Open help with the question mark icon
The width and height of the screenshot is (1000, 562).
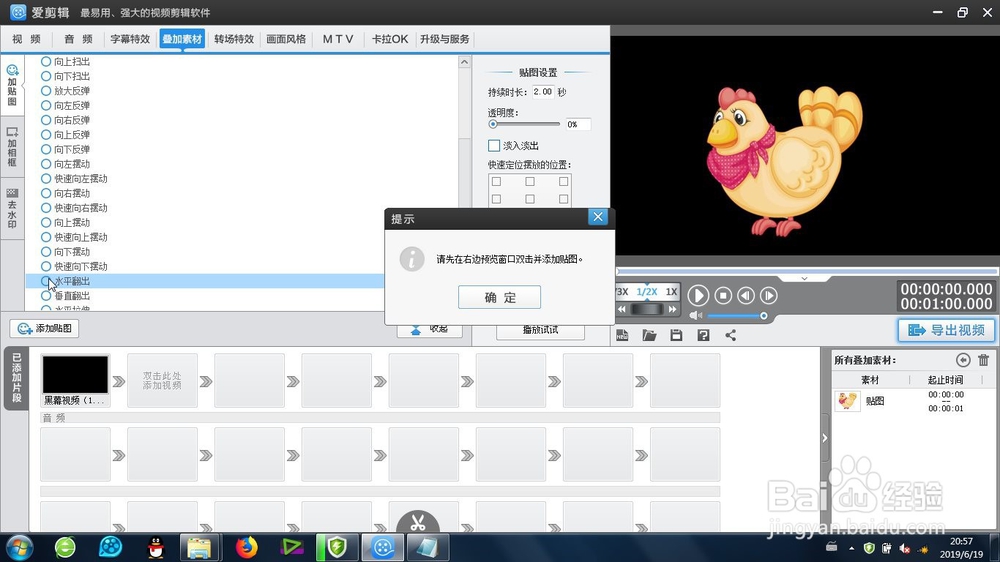[703, 335]
